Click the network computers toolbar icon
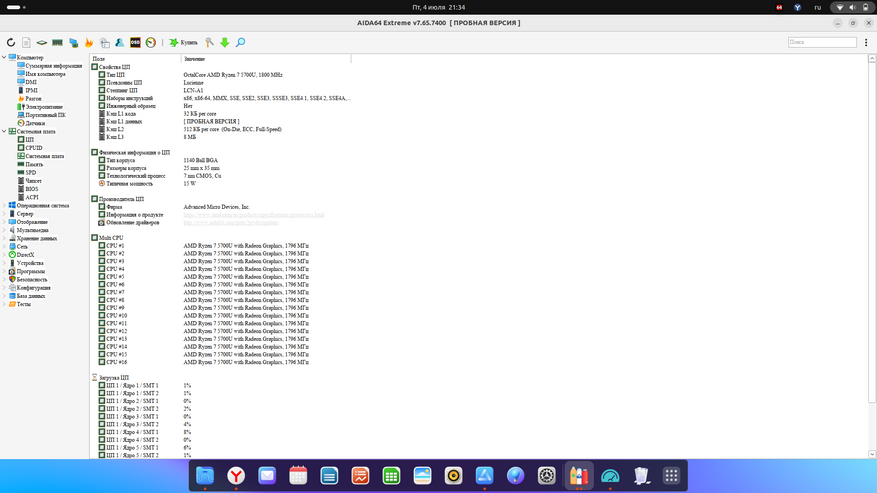 [x=73, y=43]
